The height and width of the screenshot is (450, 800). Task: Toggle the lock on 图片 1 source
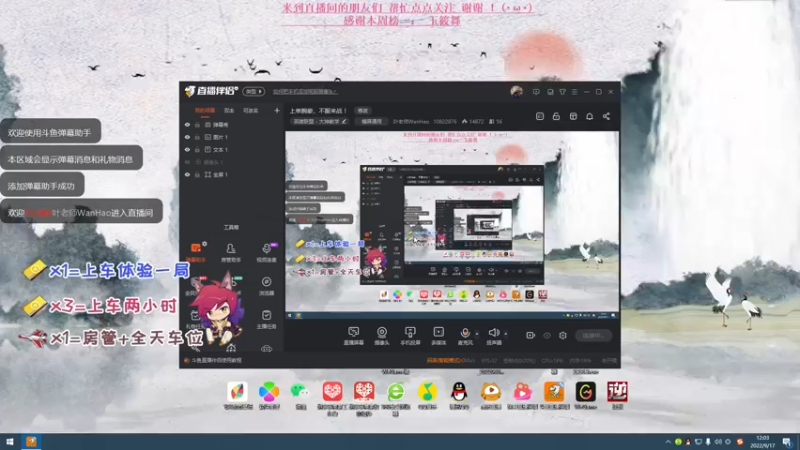point(197,137)
